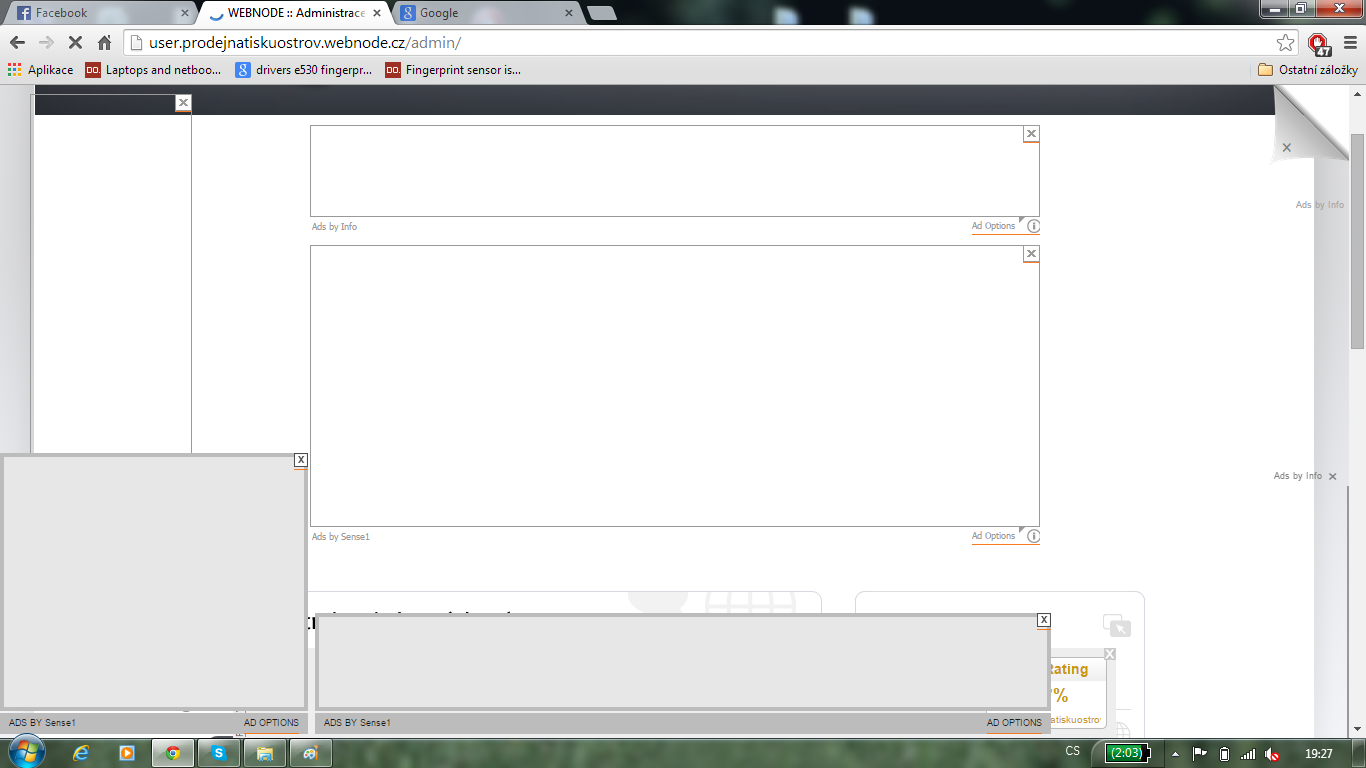This screenshot has width=1366, height=768.
Task: Open Paint from the taskbar
Action: coord(311,753)
